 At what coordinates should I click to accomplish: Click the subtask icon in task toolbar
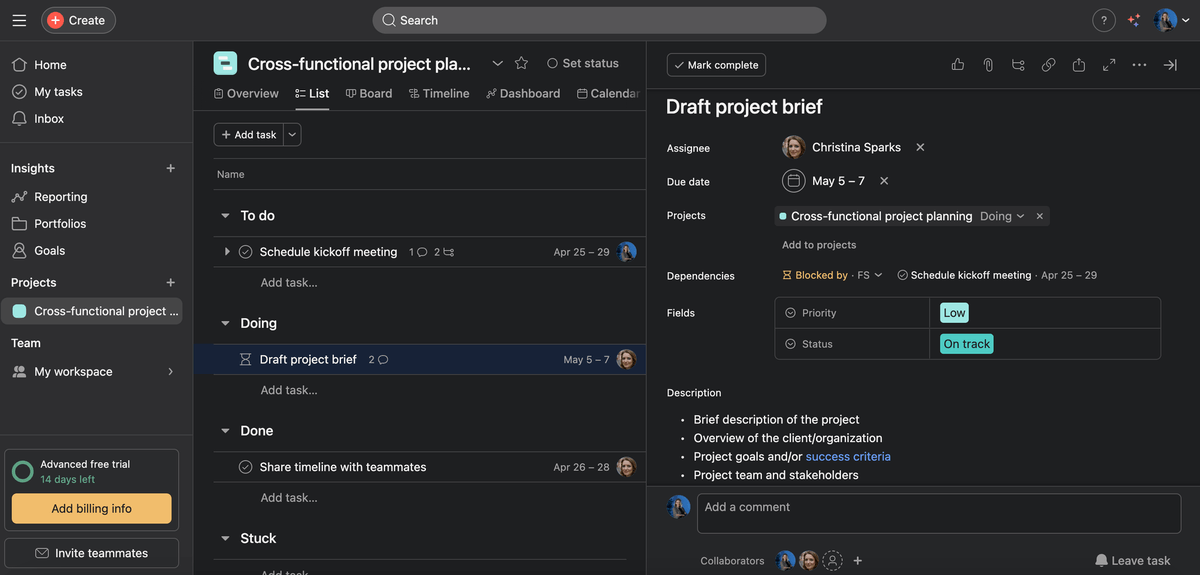[x=1018, y=65]
